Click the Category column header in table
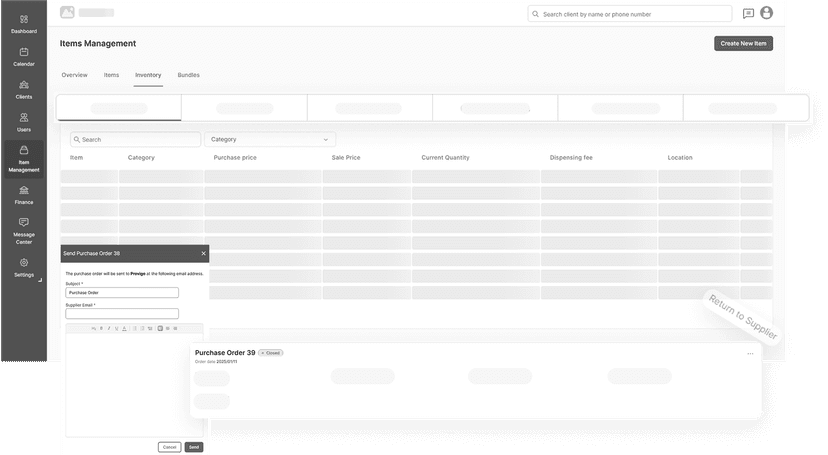 tap(141, 157)
